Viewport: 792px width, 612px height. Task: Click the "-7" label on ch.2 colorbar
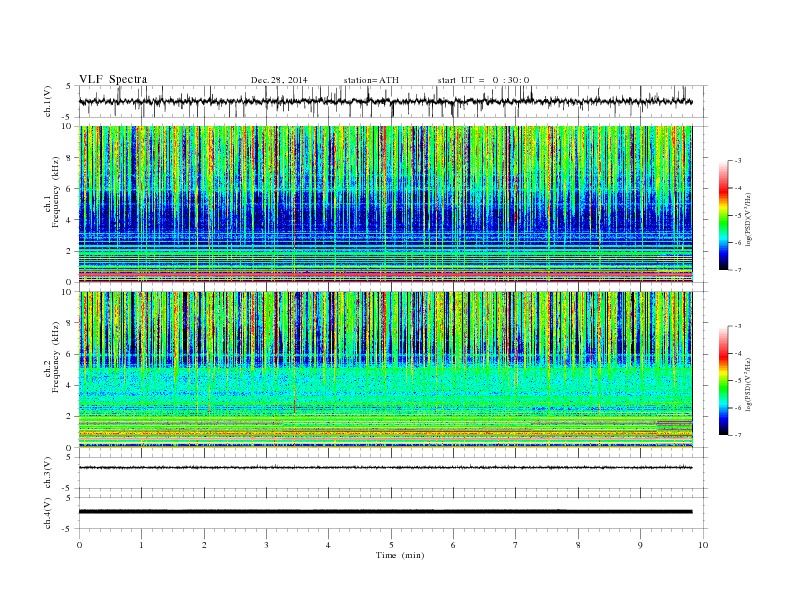pyautogui.click(x=737, y=435)
